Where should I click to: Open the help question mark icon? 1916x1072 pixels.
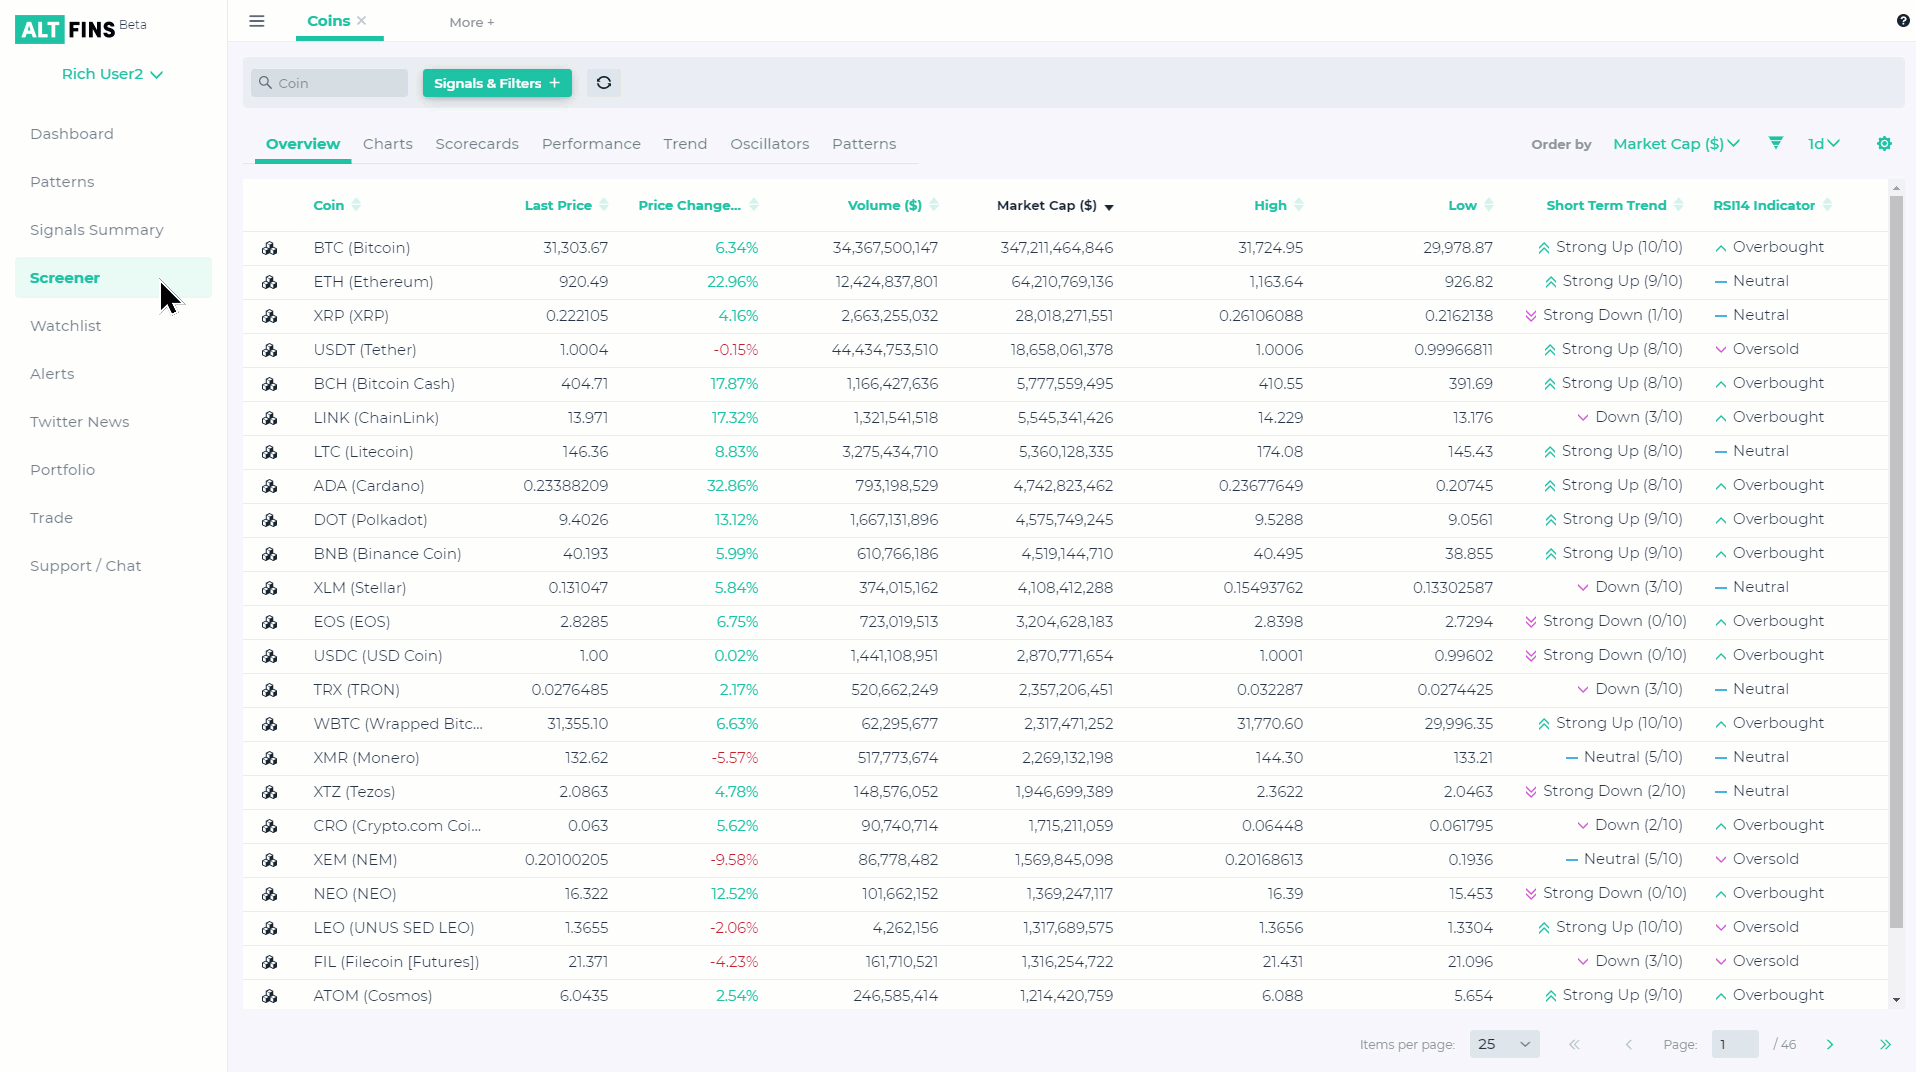(x=1903, y=21)
